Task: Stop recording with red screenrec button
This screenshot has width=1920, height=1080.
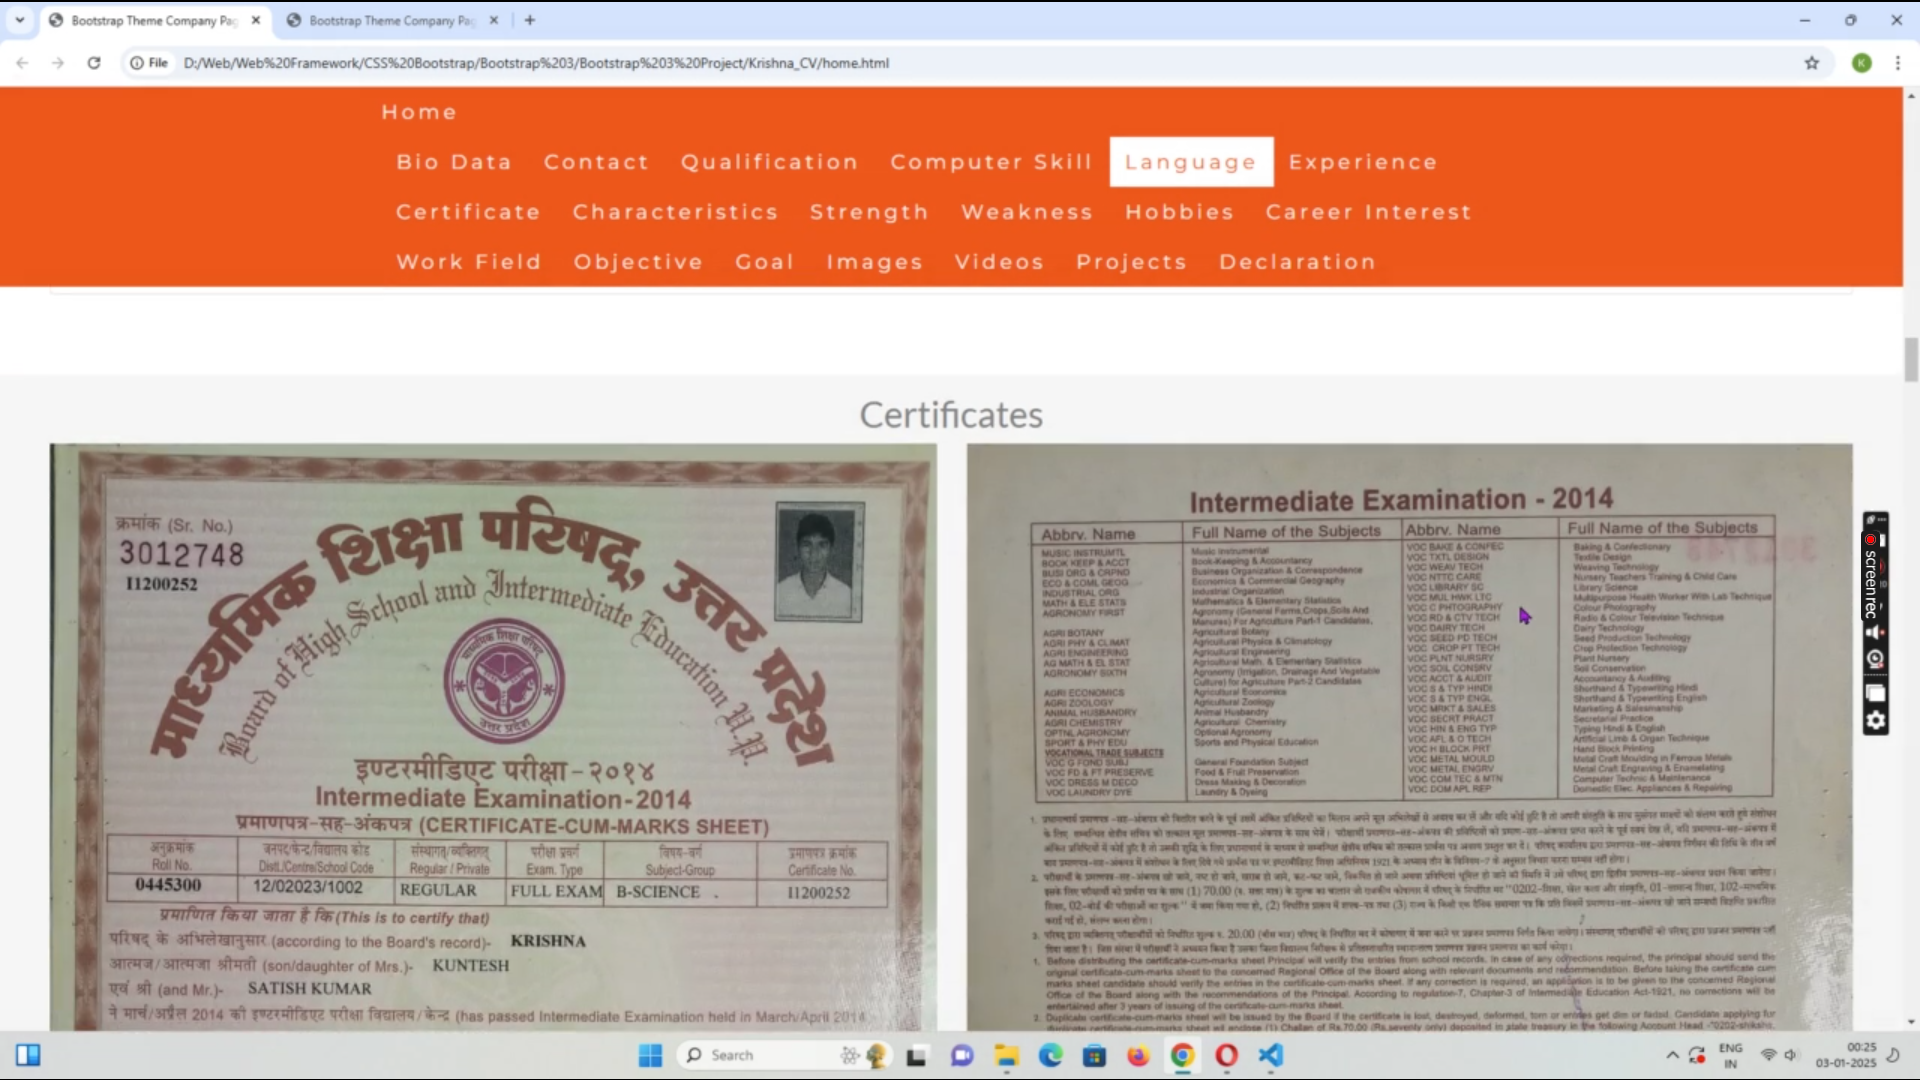Action: pos(1870,540)
